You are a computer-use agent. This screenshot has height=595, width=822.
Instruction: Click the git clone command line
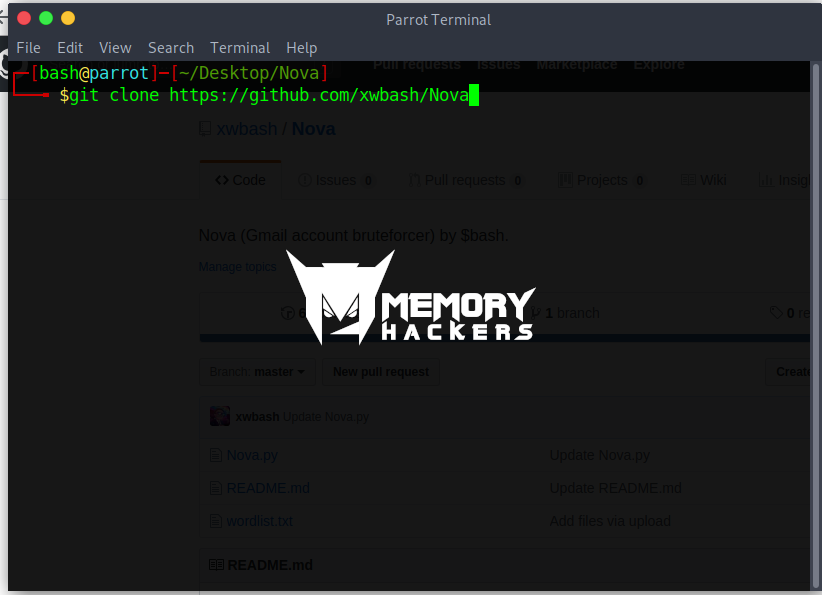269,95
